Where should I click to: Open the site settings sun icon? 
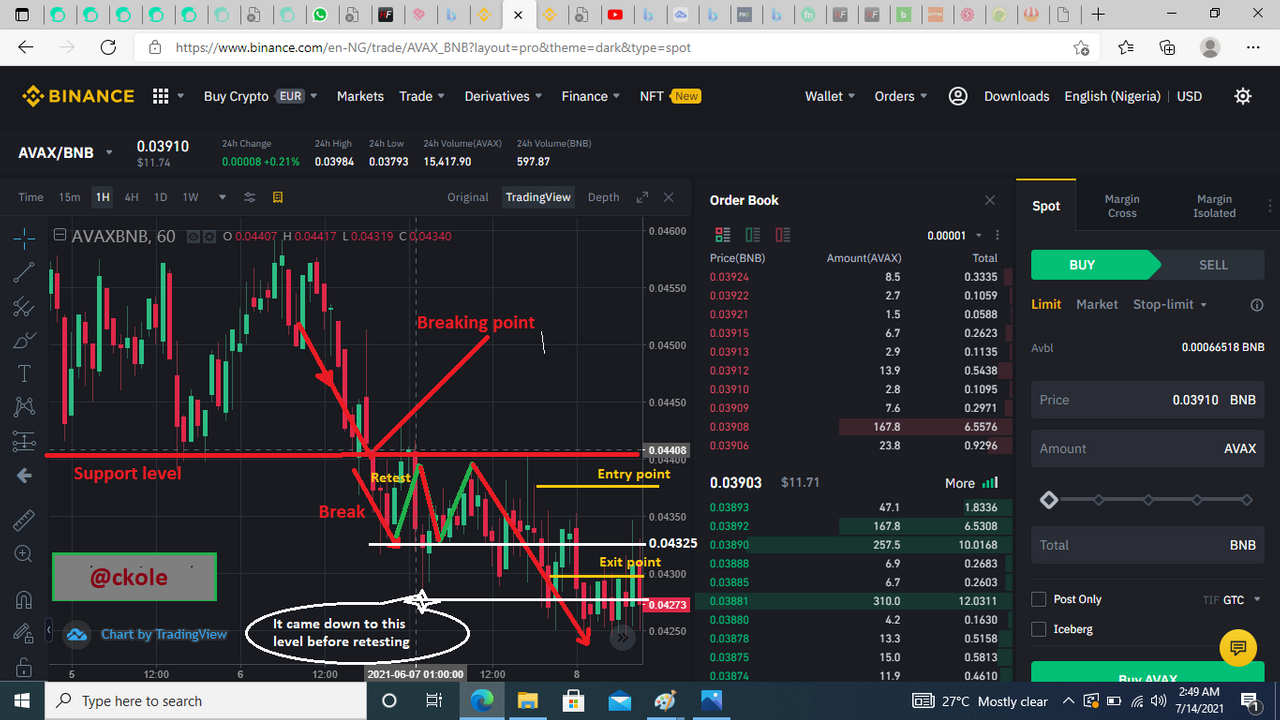point(1243,96)
